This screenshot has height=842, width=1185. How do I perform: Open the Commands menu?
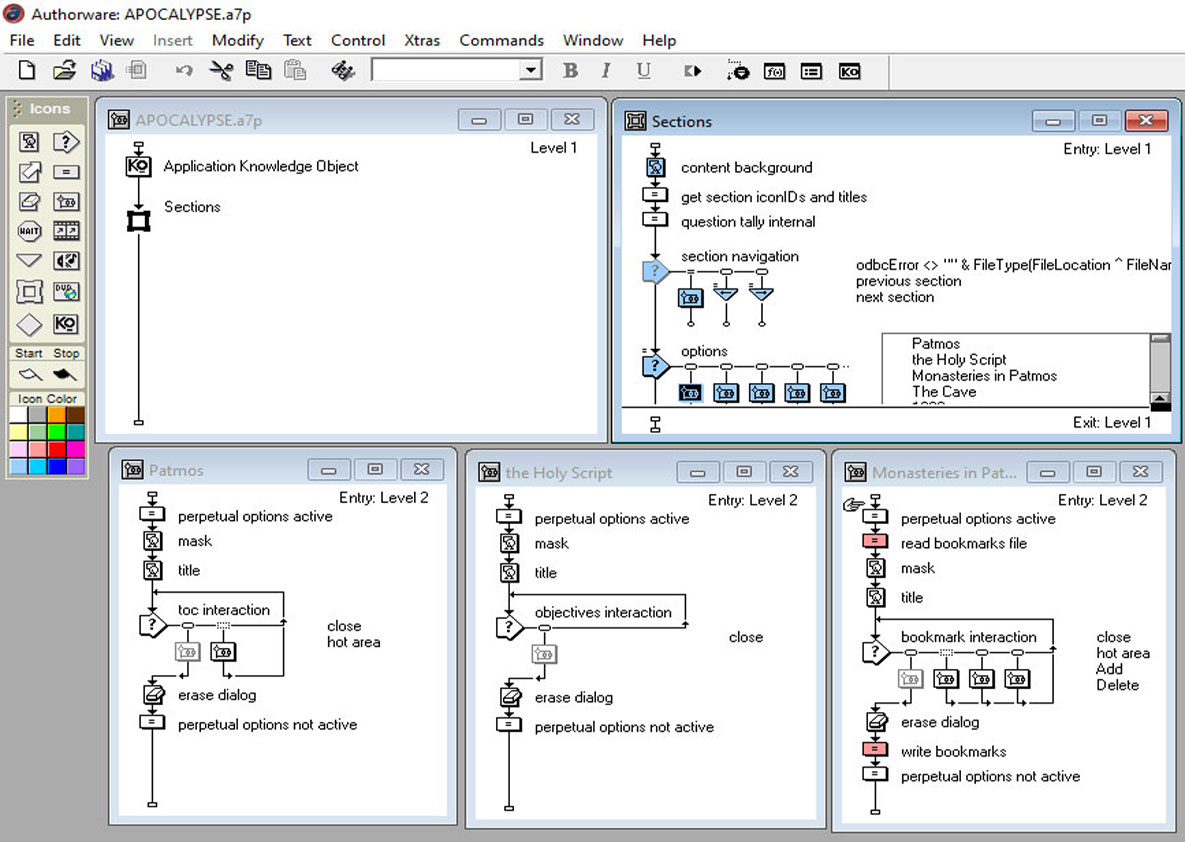[x=501, y=40]
